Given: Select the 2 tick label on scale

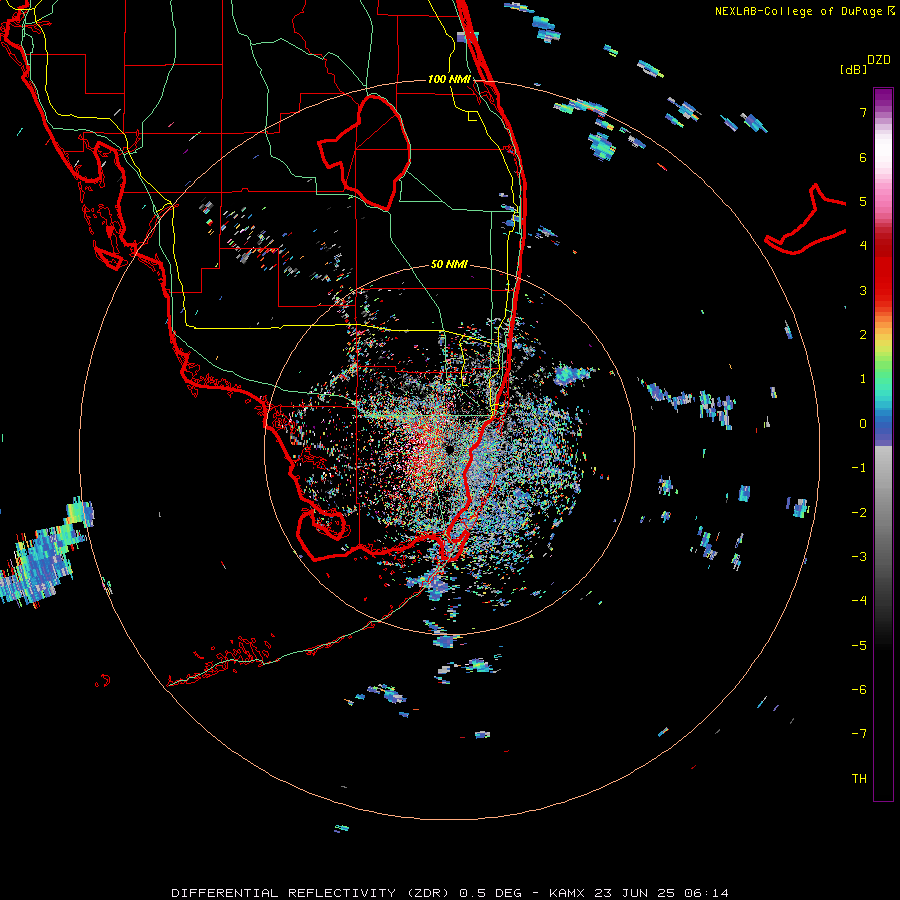Looking at the screenshot, I should tap(863, 335).
